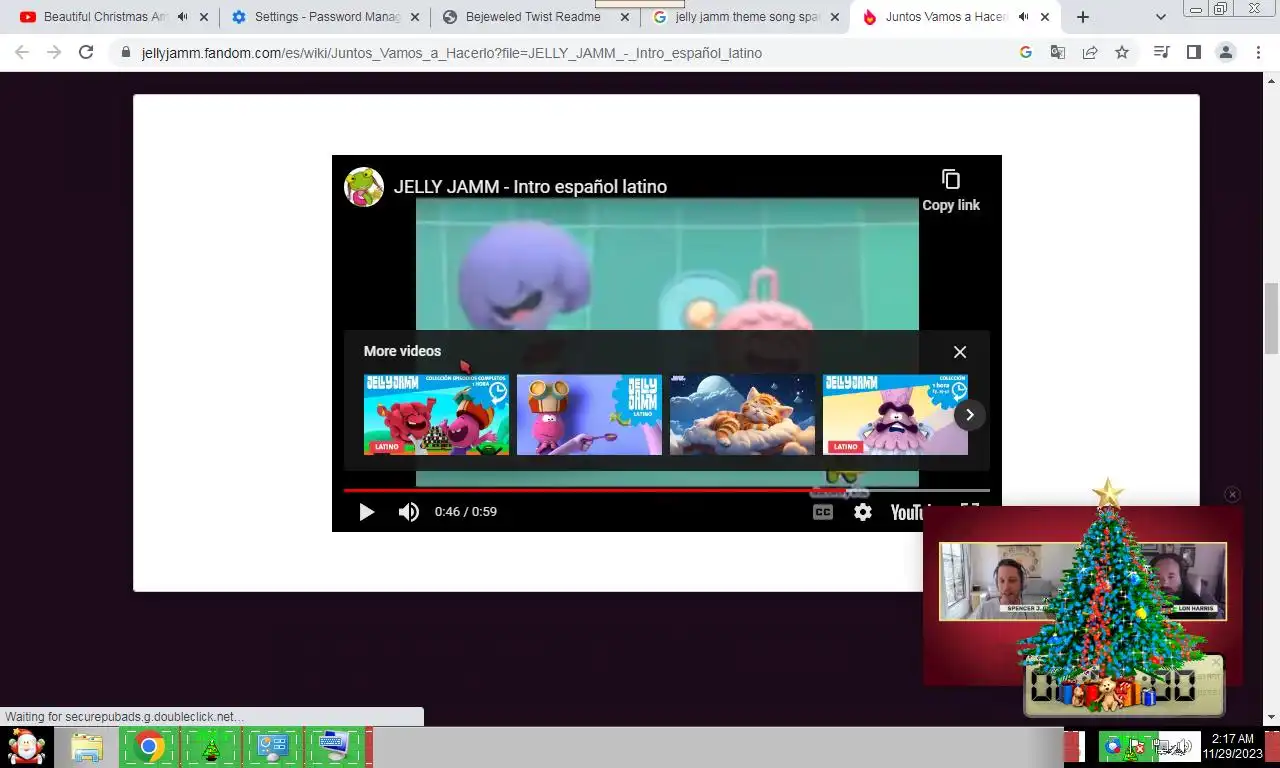Open the red monsters Jelly Jamm thumbnail
The height and width of the screenshot is (768, 1280).
(x=436, y=415)
